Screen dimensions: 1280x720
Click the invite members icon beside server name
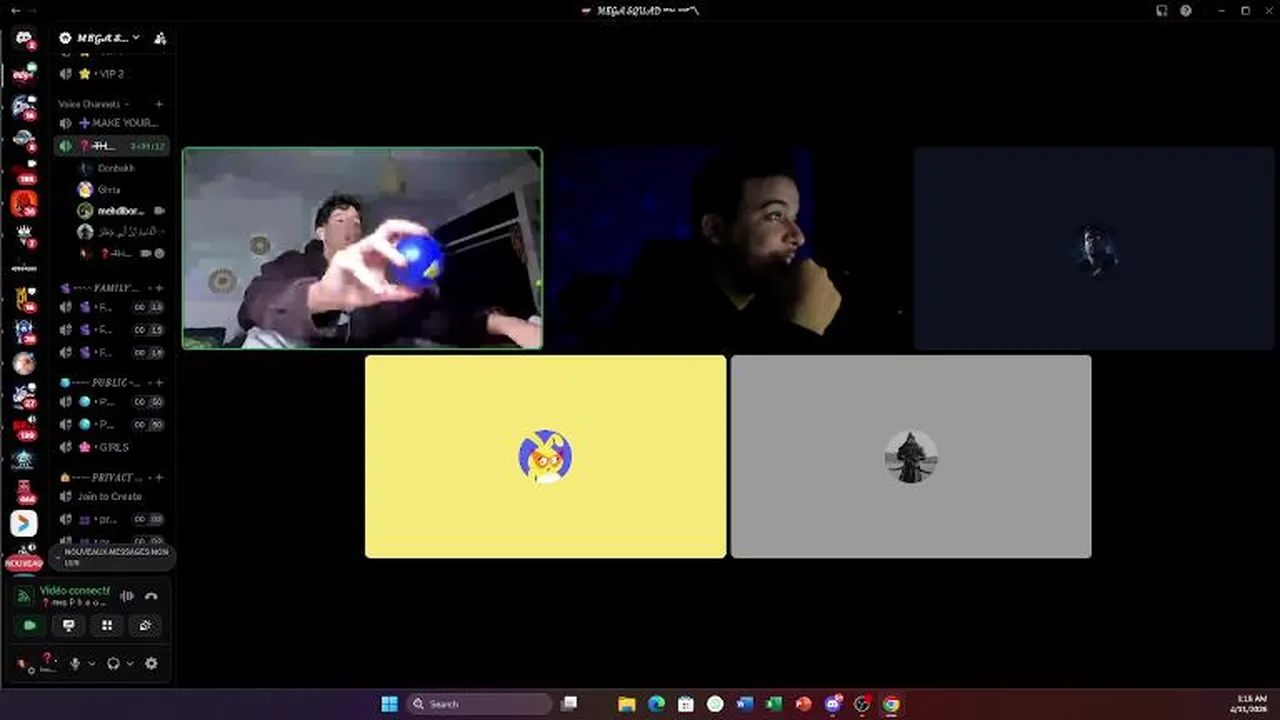pyautogui.click(x=160, y=38)
